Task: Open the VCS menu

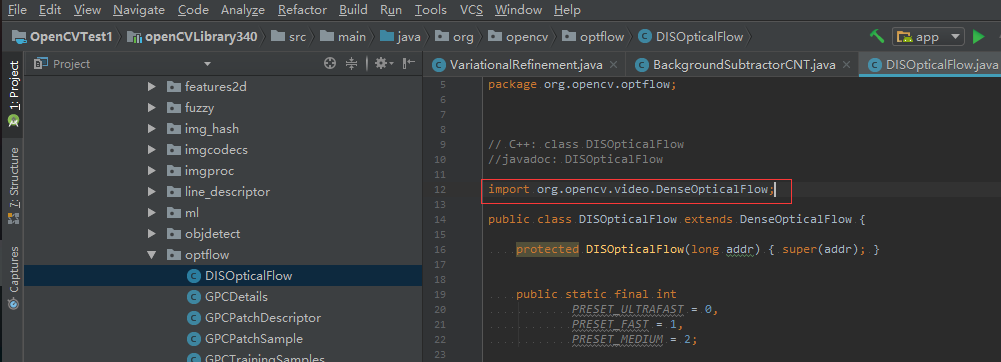Action: (x=471, y=10)
